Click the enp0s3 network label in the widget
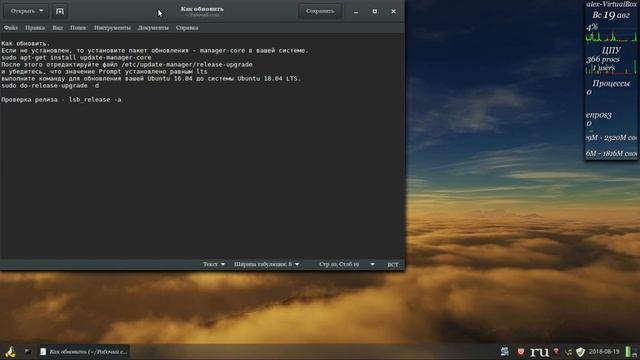The height and width of the screenshot is (360, 640). click(x=599, y=115)
